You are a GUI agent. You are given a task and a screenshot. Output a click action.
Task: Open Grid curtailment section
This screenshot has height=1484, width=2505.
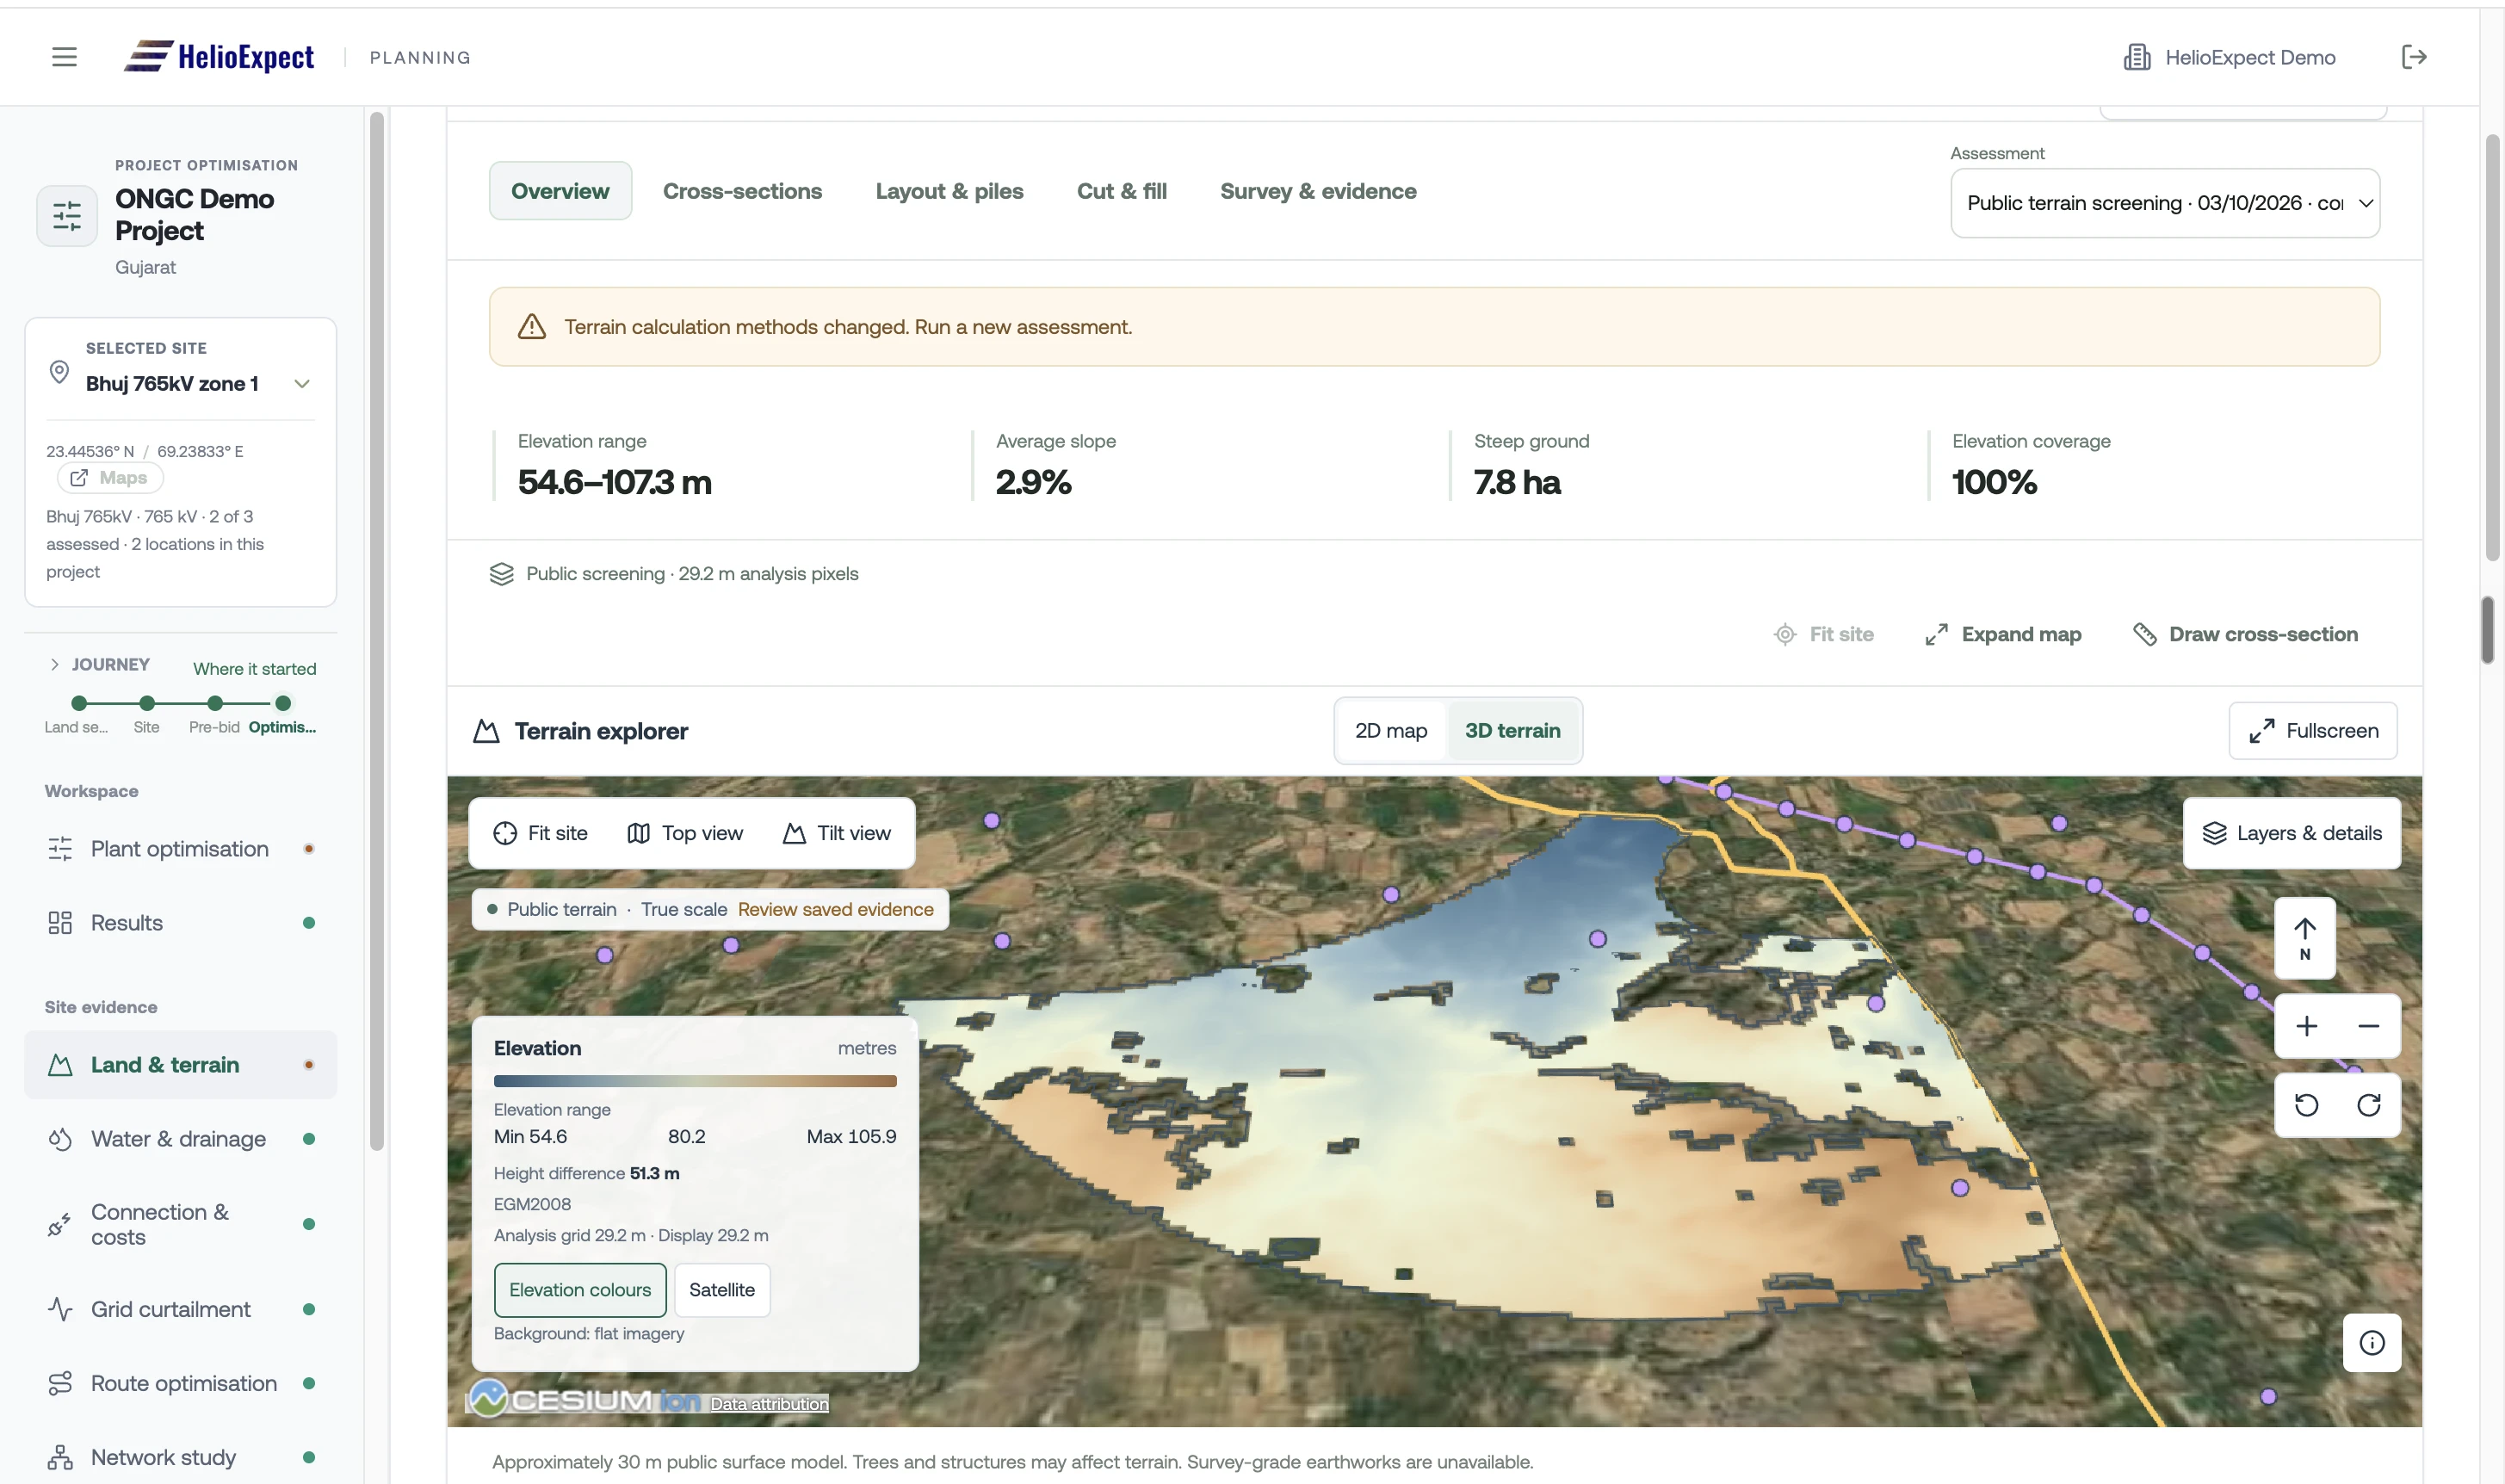181,1309
